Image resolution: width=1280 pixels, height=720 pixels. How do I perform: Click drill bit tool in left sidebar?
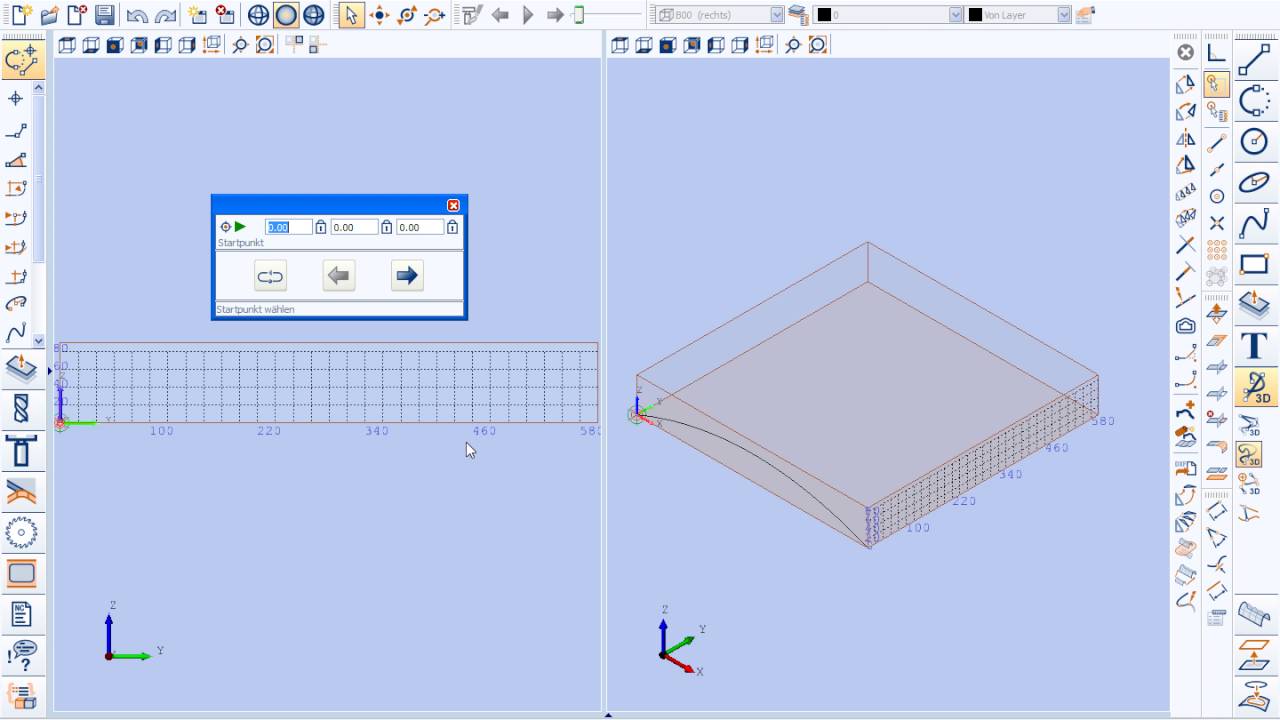(x=21, y=407)
